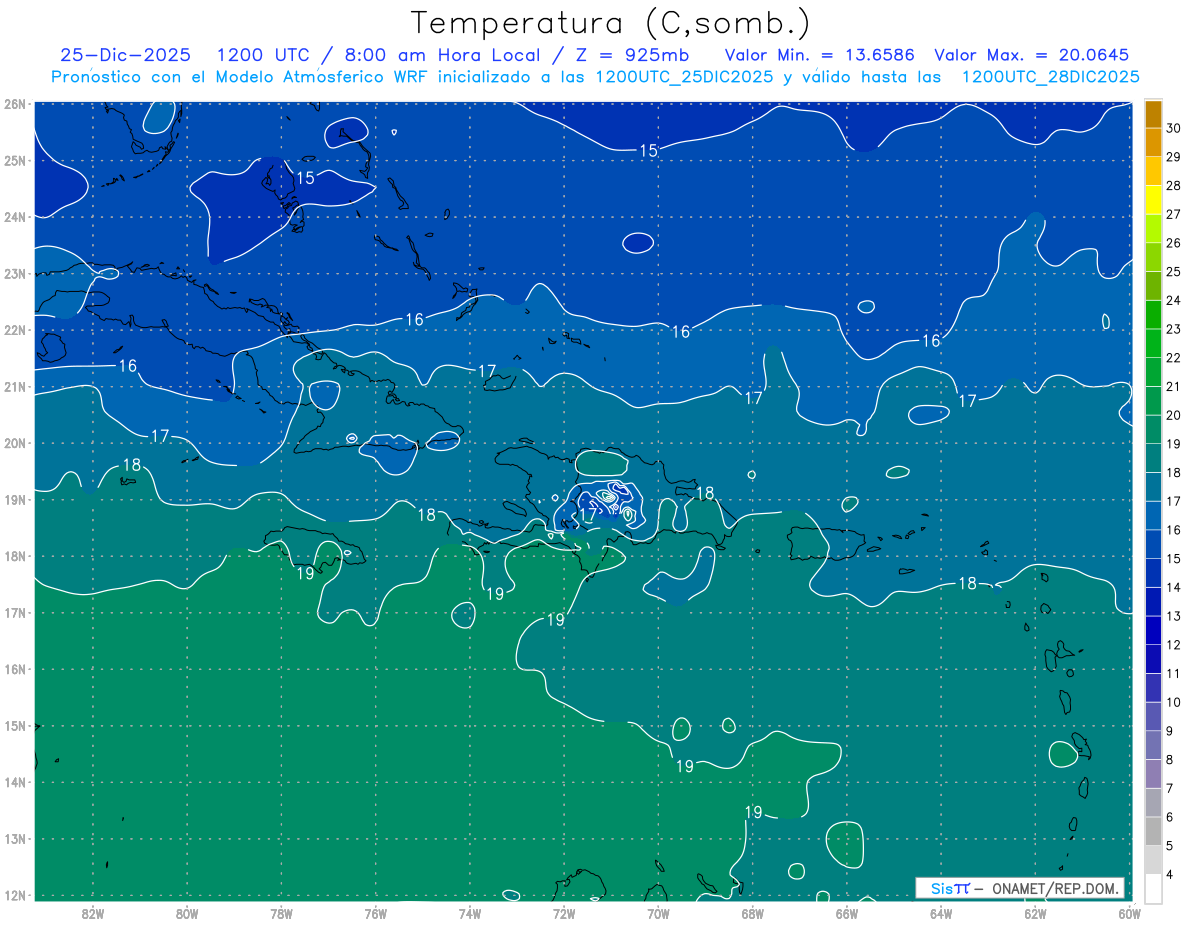1200x927 pixels.
Task: Click the '74W' longitude label
Action: tap(469, 912)
